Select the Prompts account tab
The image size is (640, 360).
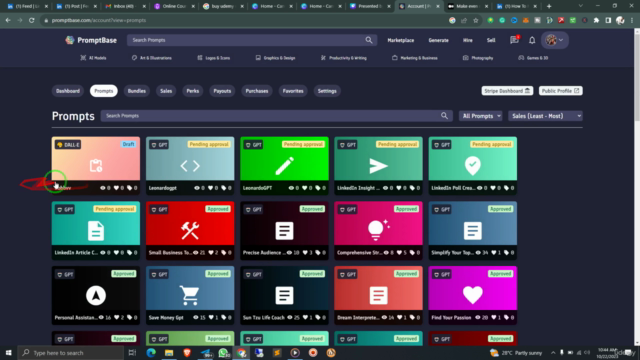coord(104,91)
